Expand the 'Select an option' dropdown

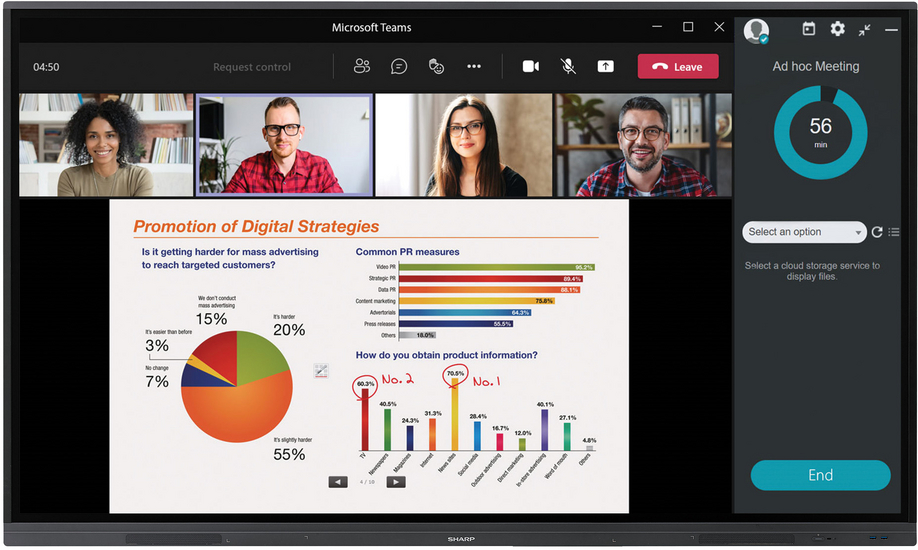[x=804, y=232]
